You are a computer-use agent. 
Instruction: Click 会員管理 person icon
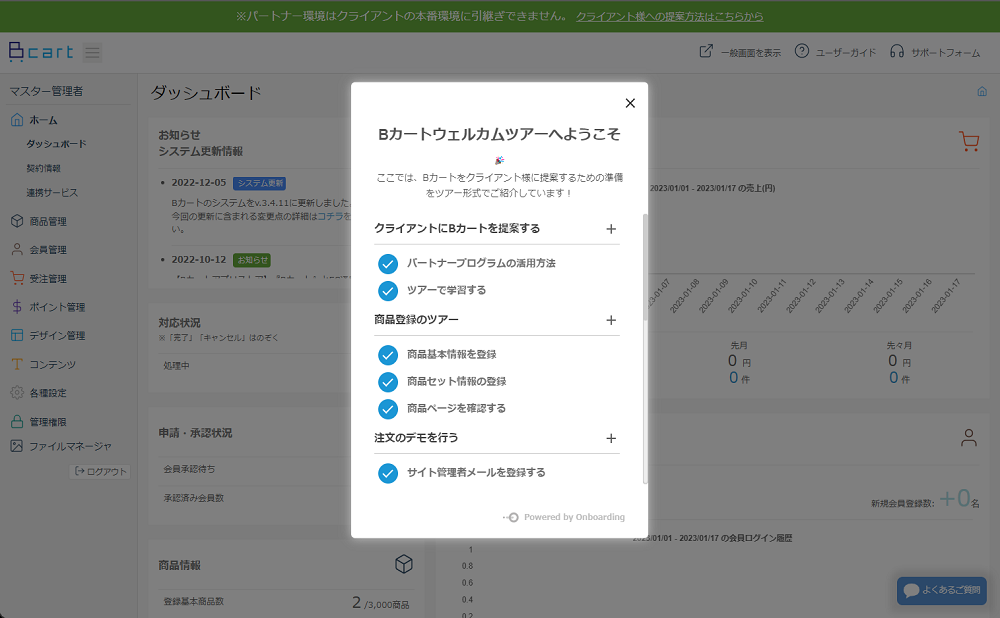tap(17, 249)
